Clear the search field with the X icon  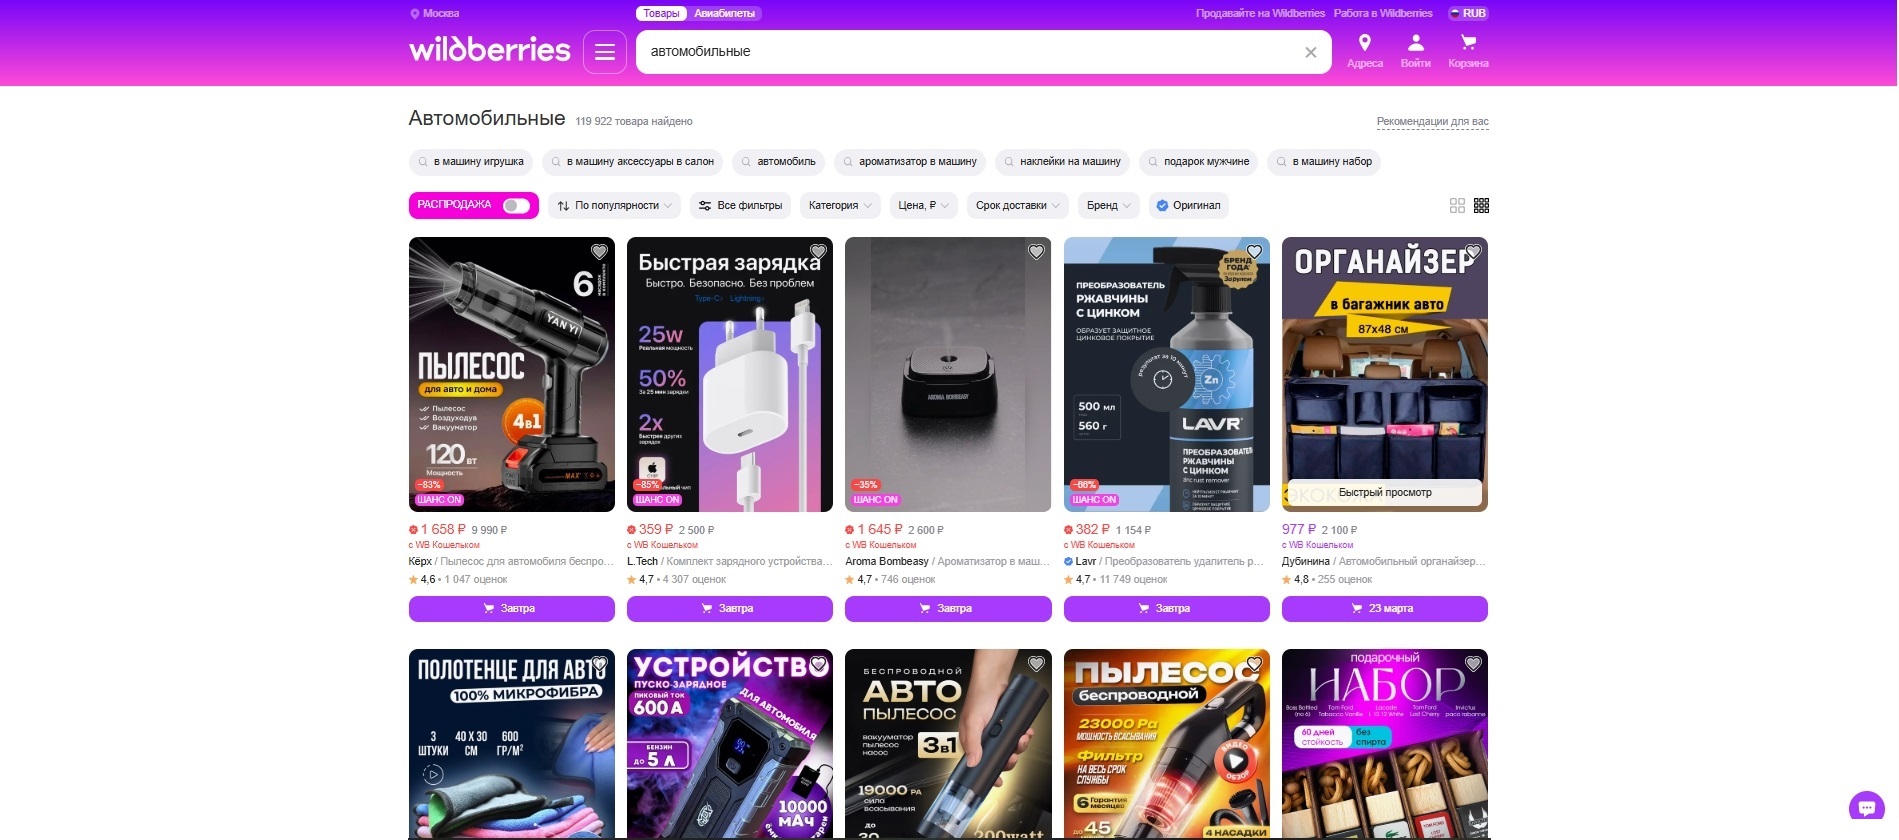click(1311, 52)
